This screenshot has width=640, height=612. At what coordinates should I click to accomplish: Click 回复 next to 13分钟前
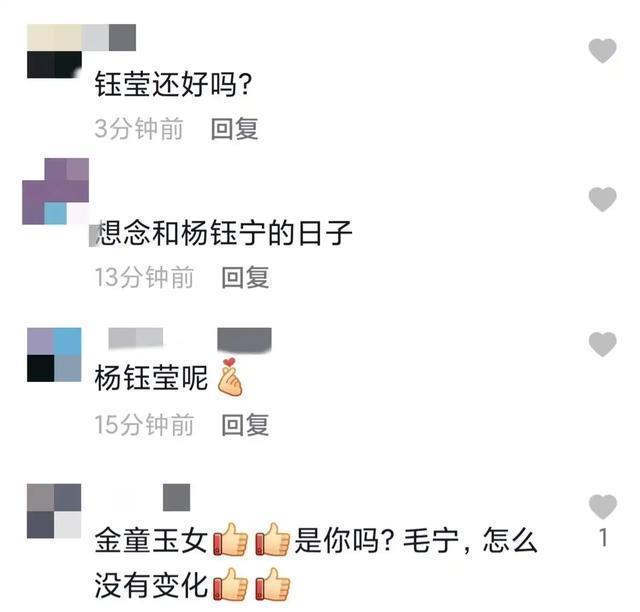(245, 278)
